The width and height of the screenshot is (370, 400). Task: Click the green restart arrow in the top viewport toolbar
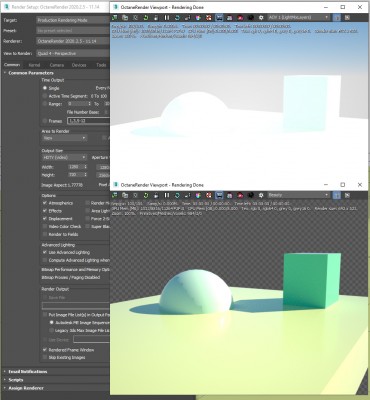[x=146, y=18]
